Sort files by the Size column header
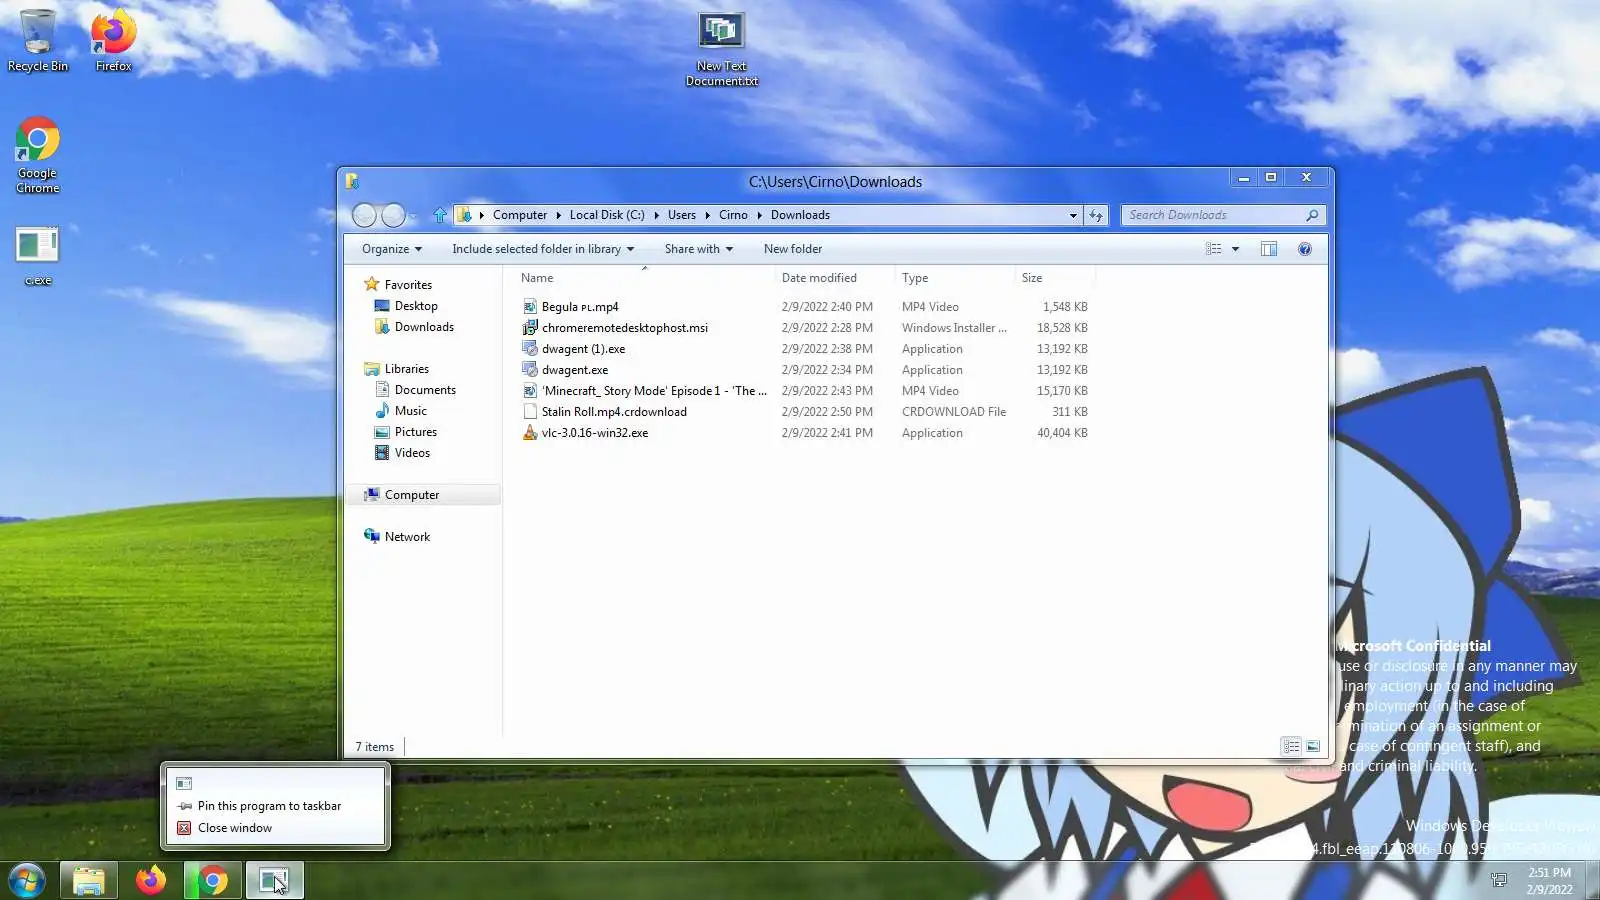Viewport: 1600px width, 900px height. (x=1055, y=278)
